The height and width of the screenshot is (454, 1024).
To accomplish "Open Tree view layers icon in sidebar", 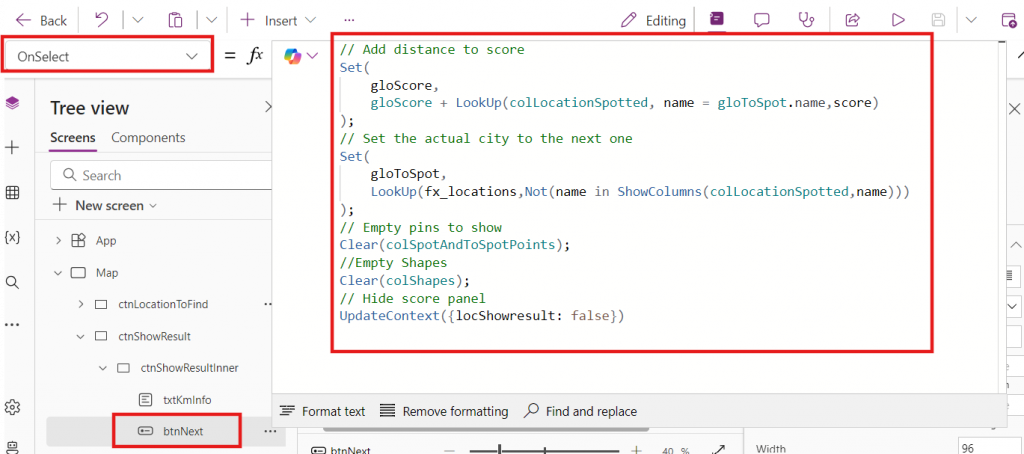I will tap(12, 103).
